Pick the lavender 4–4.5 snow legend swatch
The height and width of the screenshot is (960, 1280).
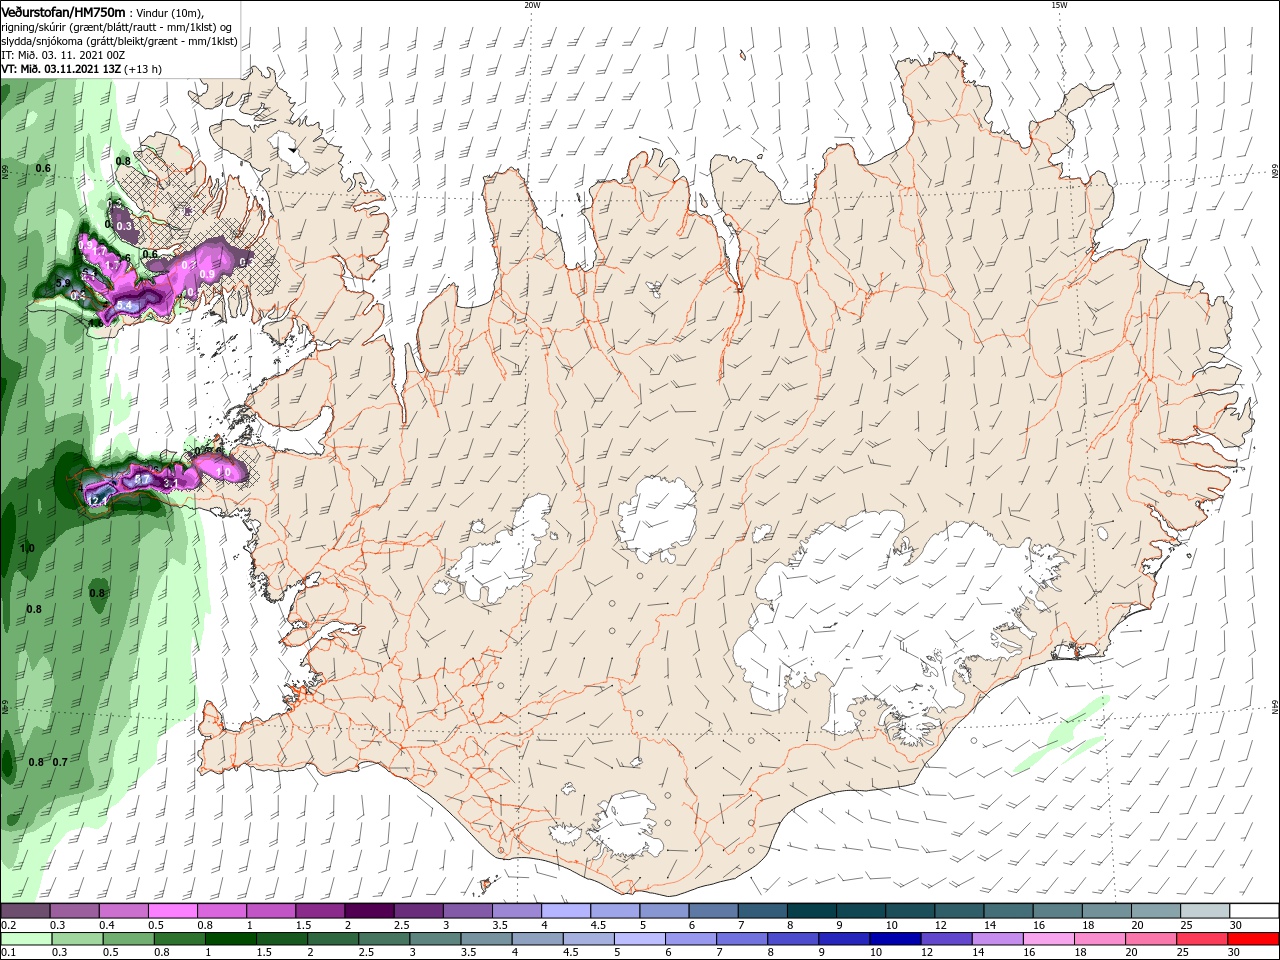click(x=566, y=911)
